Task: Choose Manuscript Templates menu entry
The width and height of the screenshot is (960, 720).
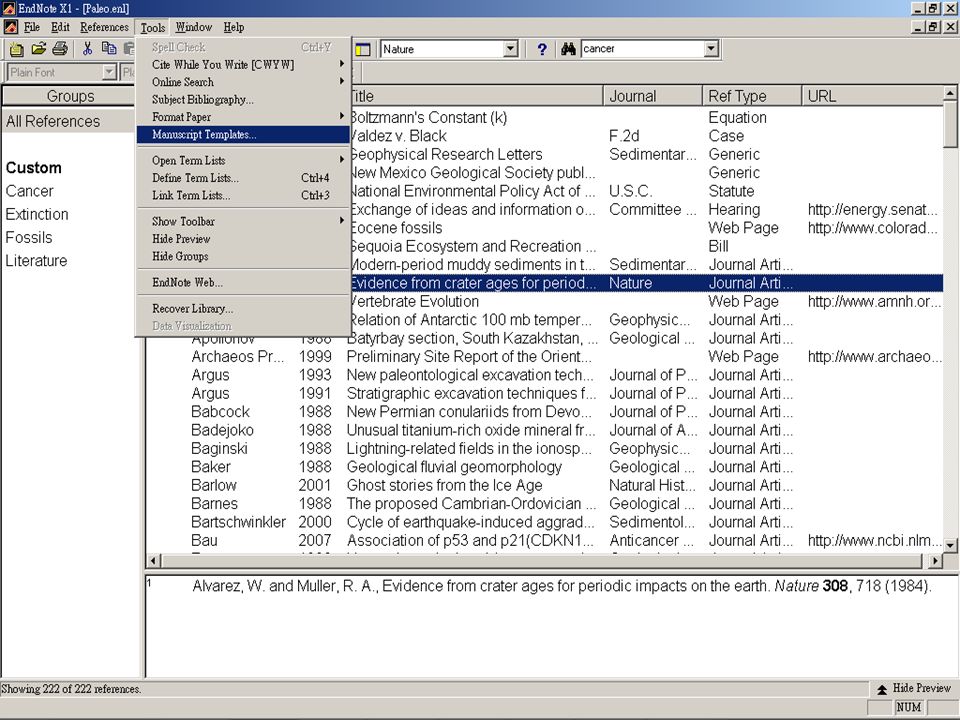Action: (243, 135)
